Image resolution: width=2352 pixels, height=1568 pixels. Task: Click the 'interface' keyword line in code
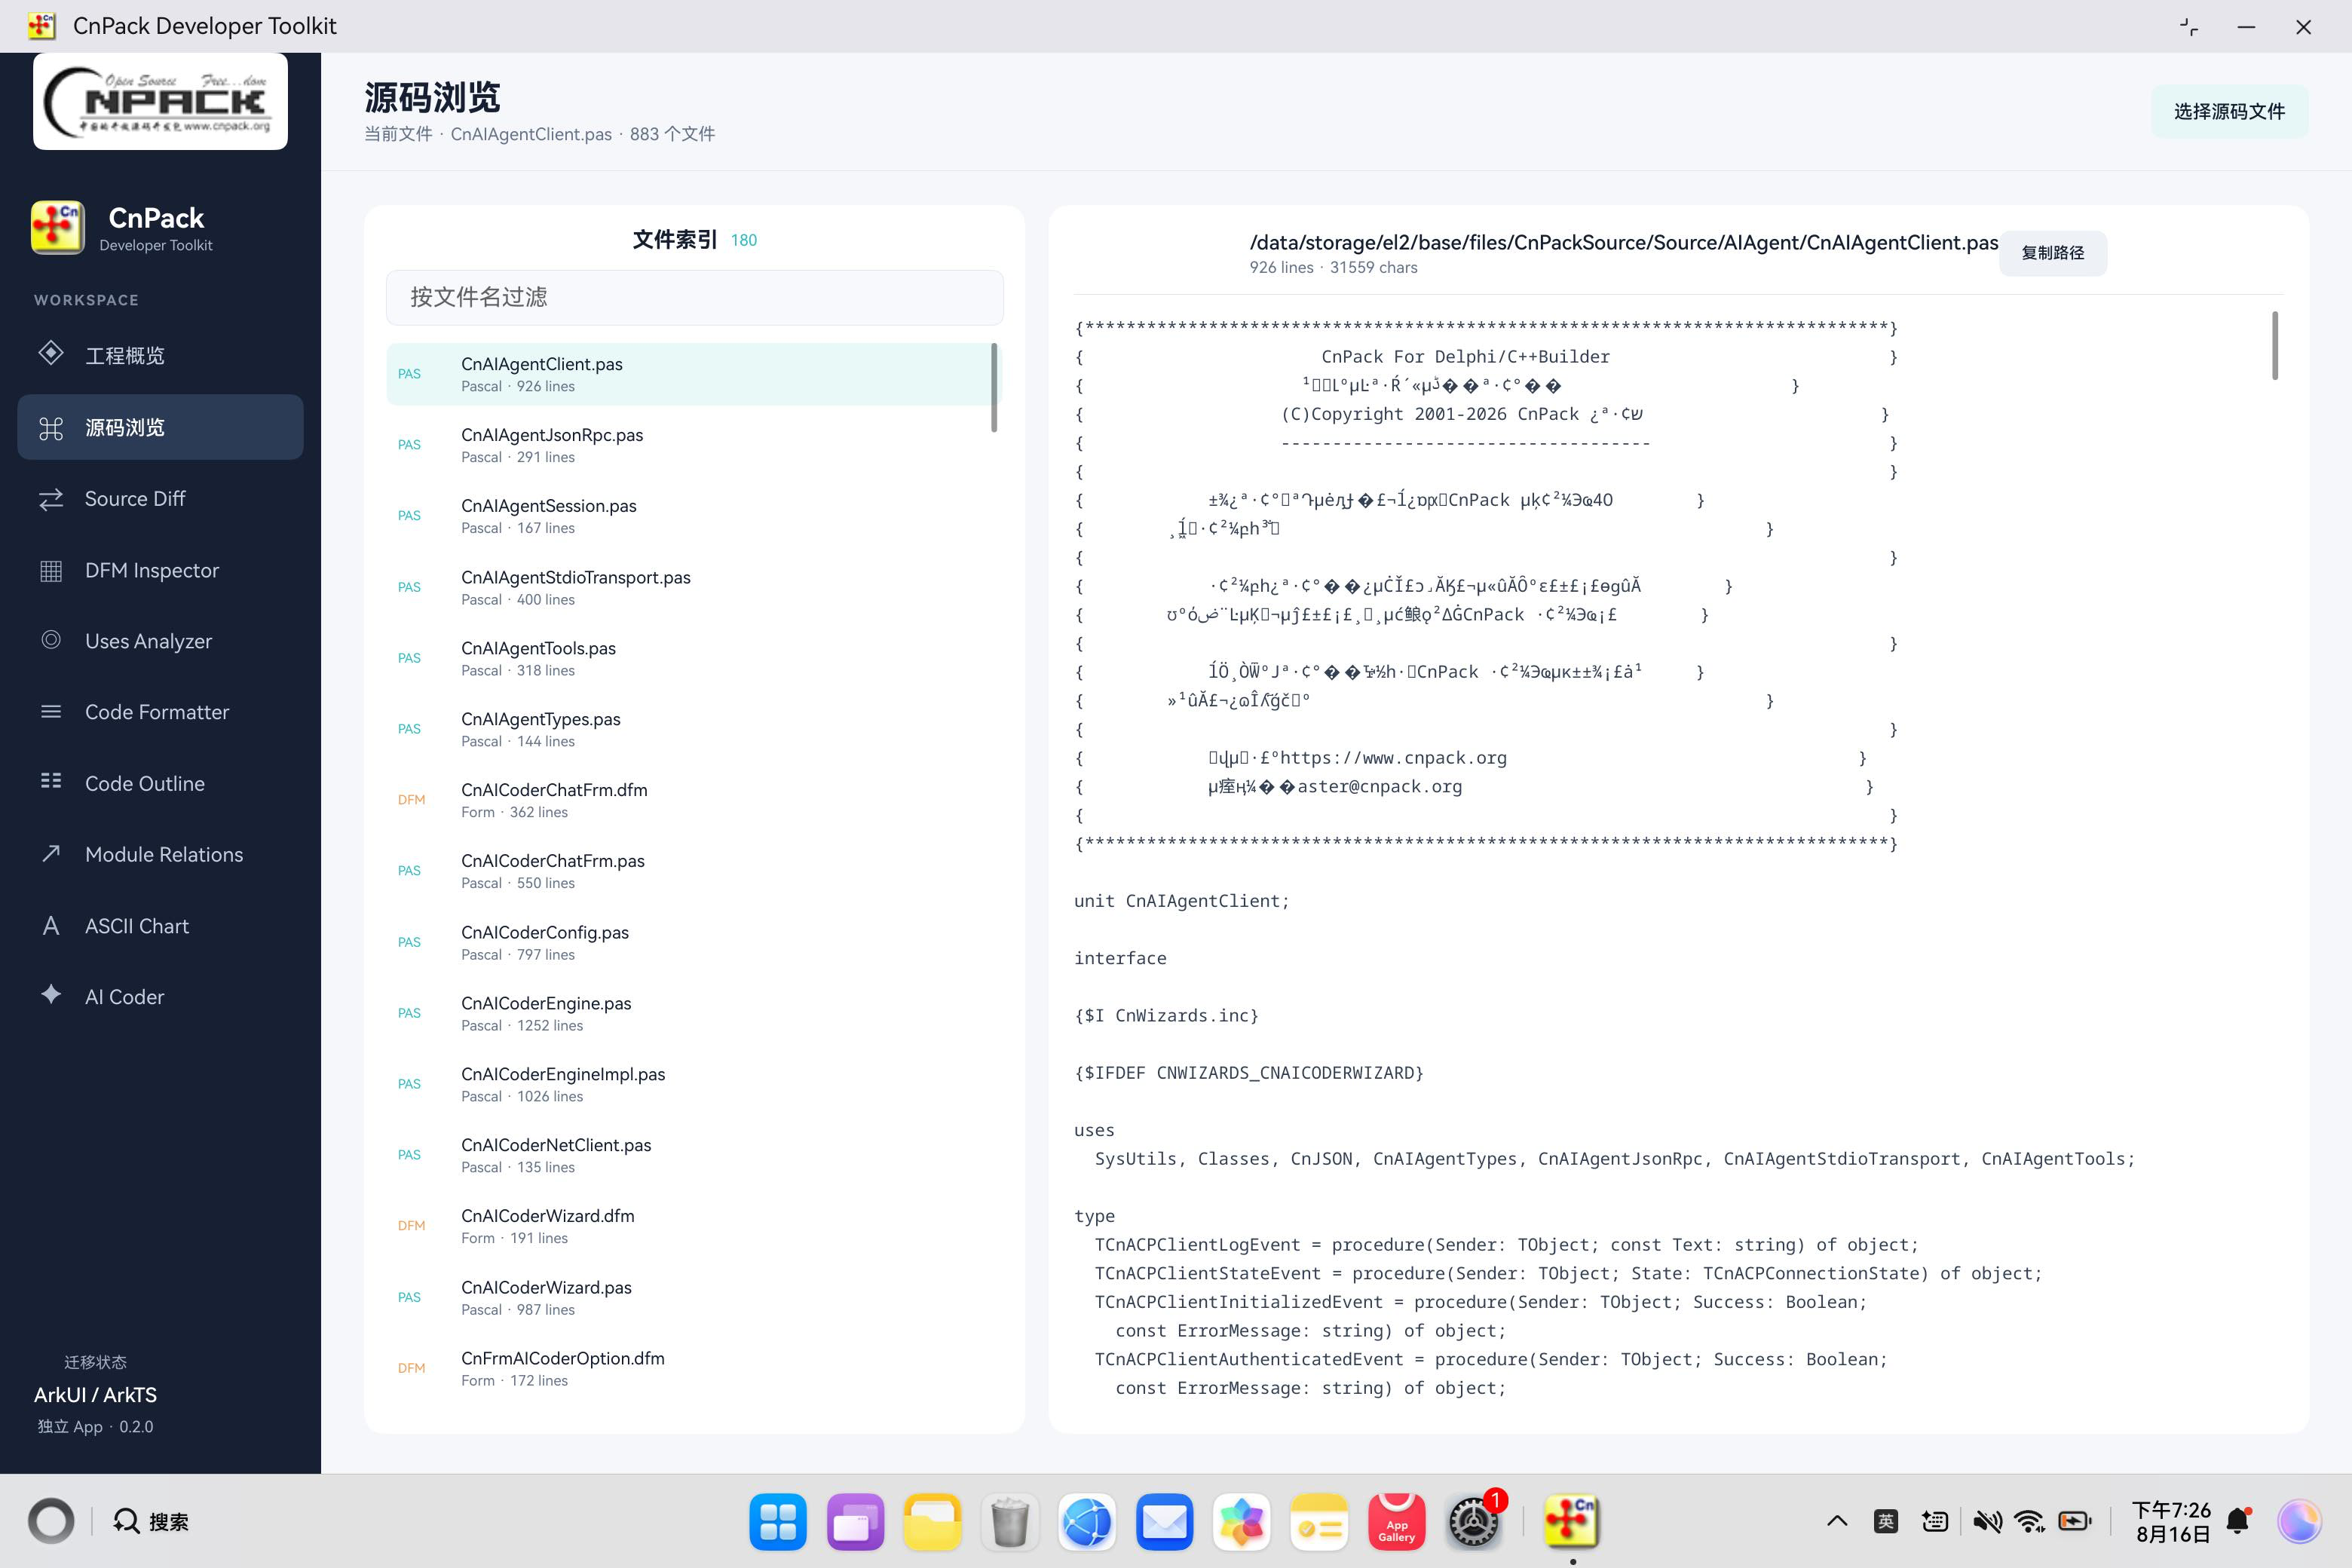coord(1120,958)
